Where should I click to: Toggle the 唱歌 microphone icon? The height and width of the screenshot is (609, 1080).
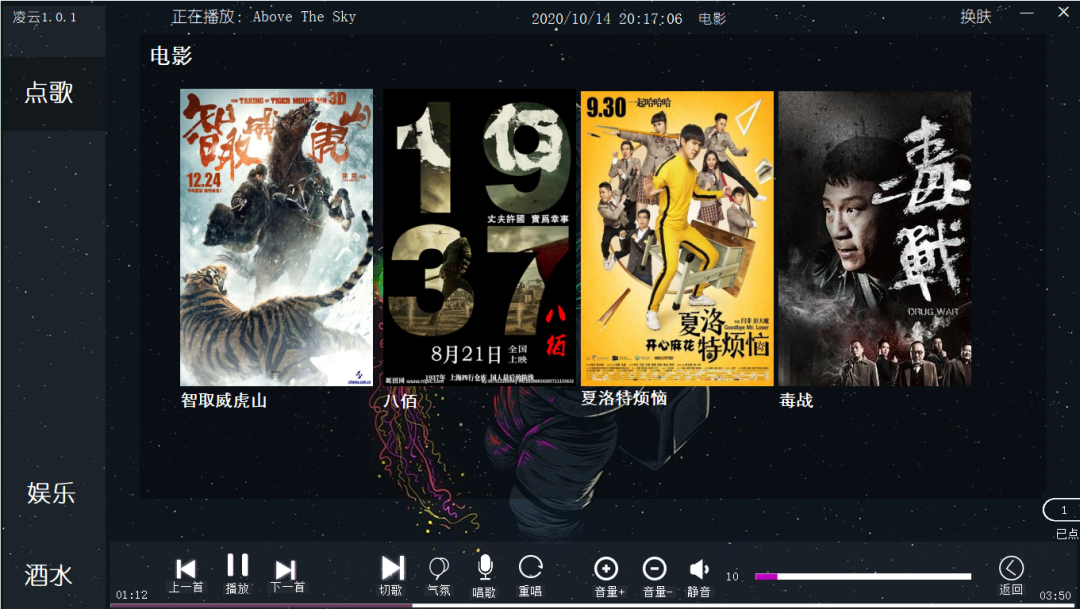(484, 568)
